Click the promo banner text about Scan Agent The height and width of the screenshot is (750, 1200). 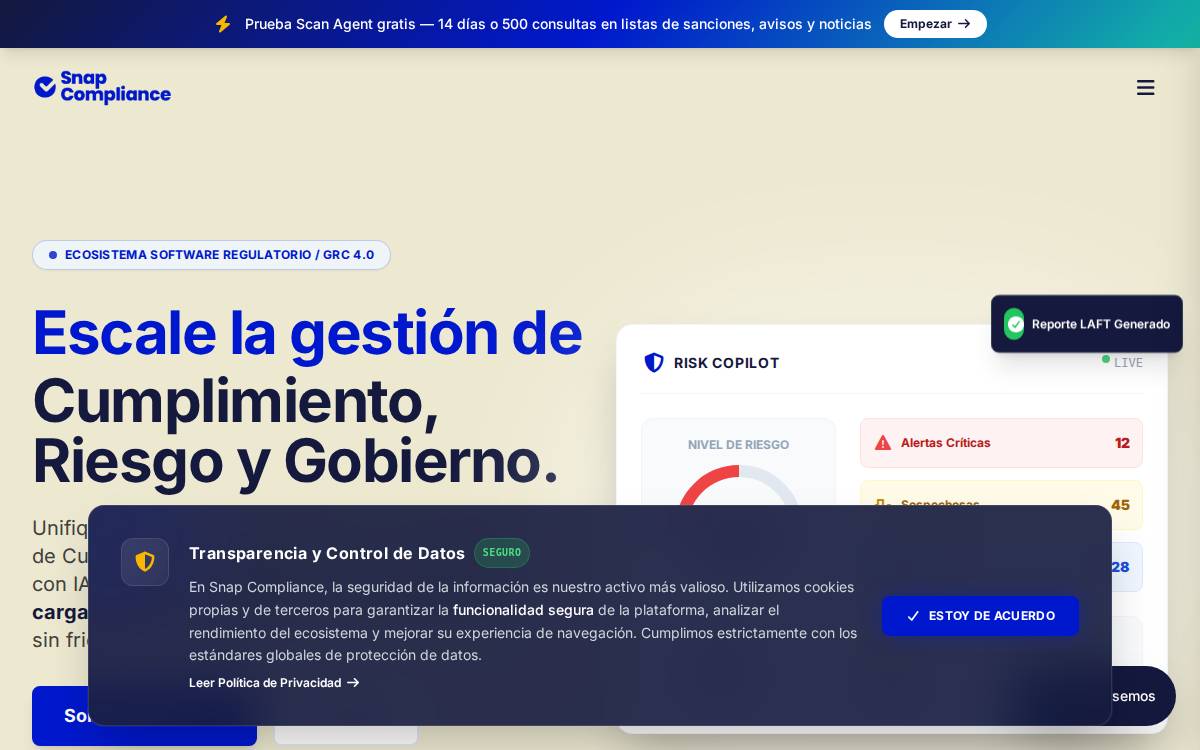click(558, 24)
